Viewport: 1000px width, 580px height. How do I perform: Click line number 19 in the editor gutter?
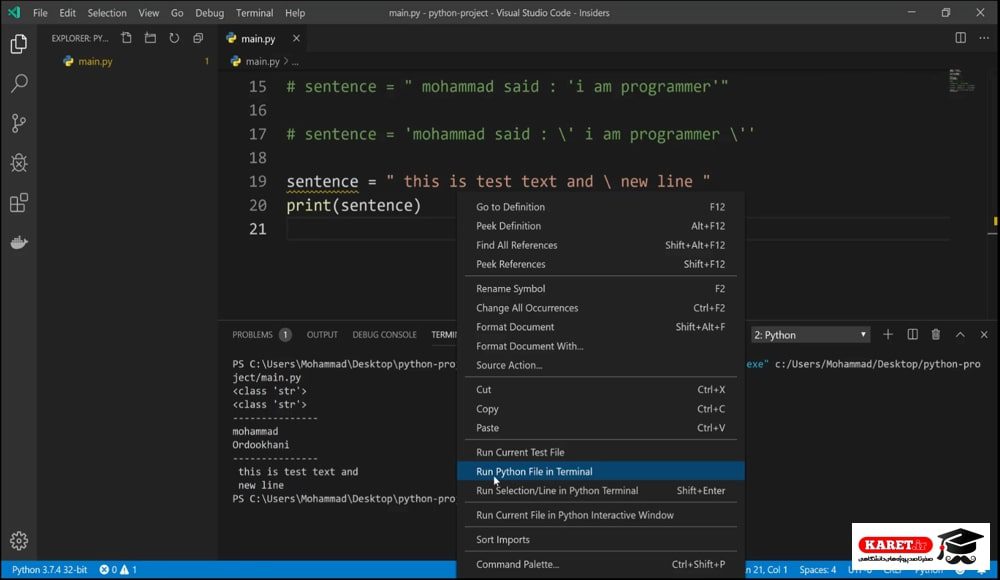point(258,181)
